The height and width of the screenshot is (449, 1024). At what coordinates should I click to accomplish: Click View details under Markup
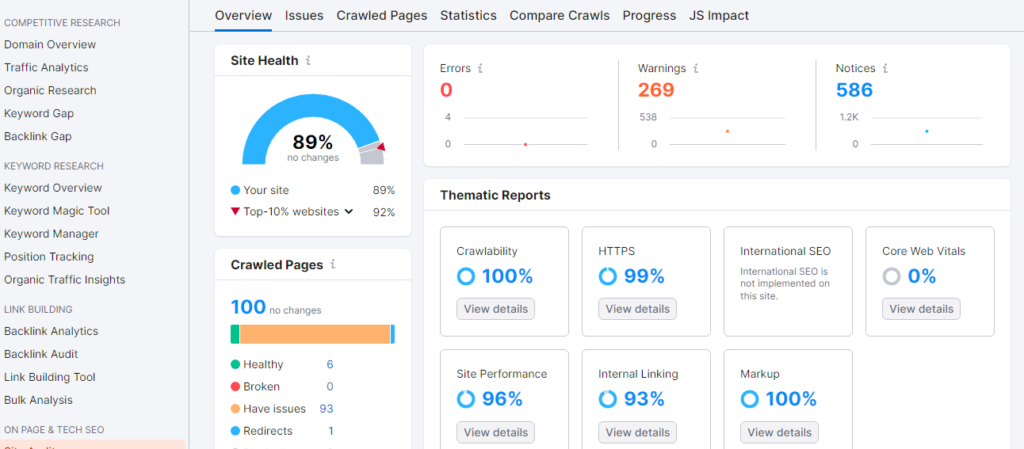pyautogui.click(x=779, y=432)
